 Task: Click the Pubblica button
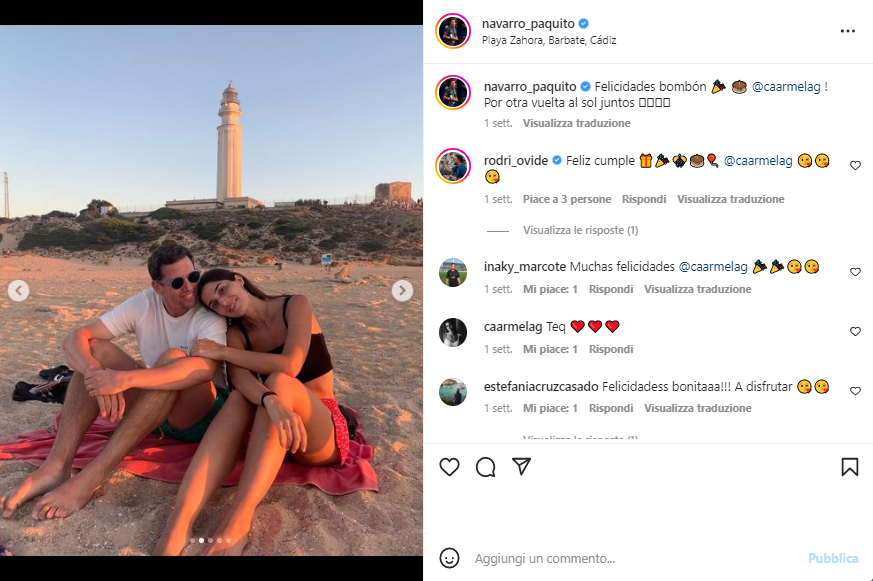tap(833, 558)
